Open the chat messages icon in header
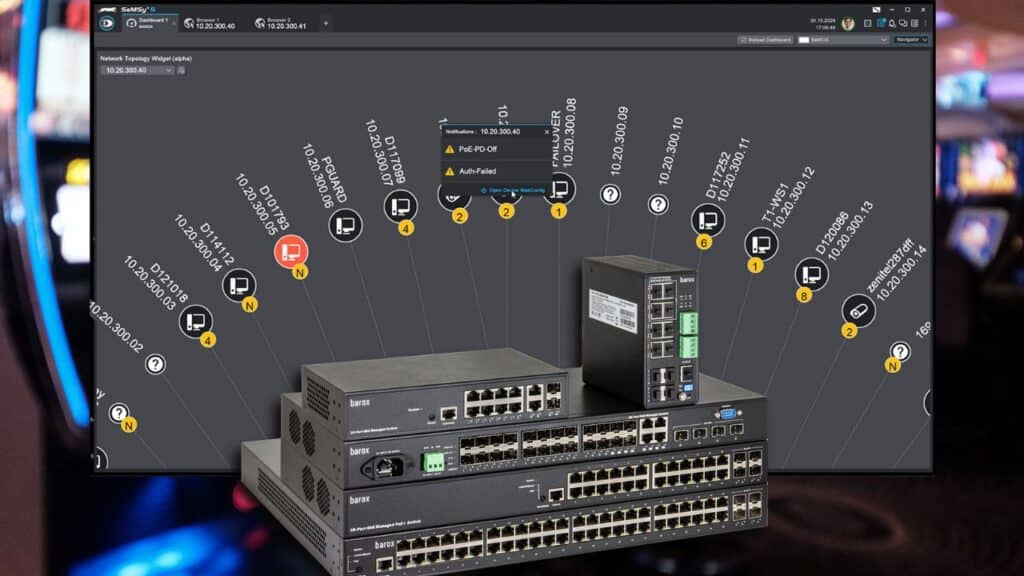 coord(904,22)
